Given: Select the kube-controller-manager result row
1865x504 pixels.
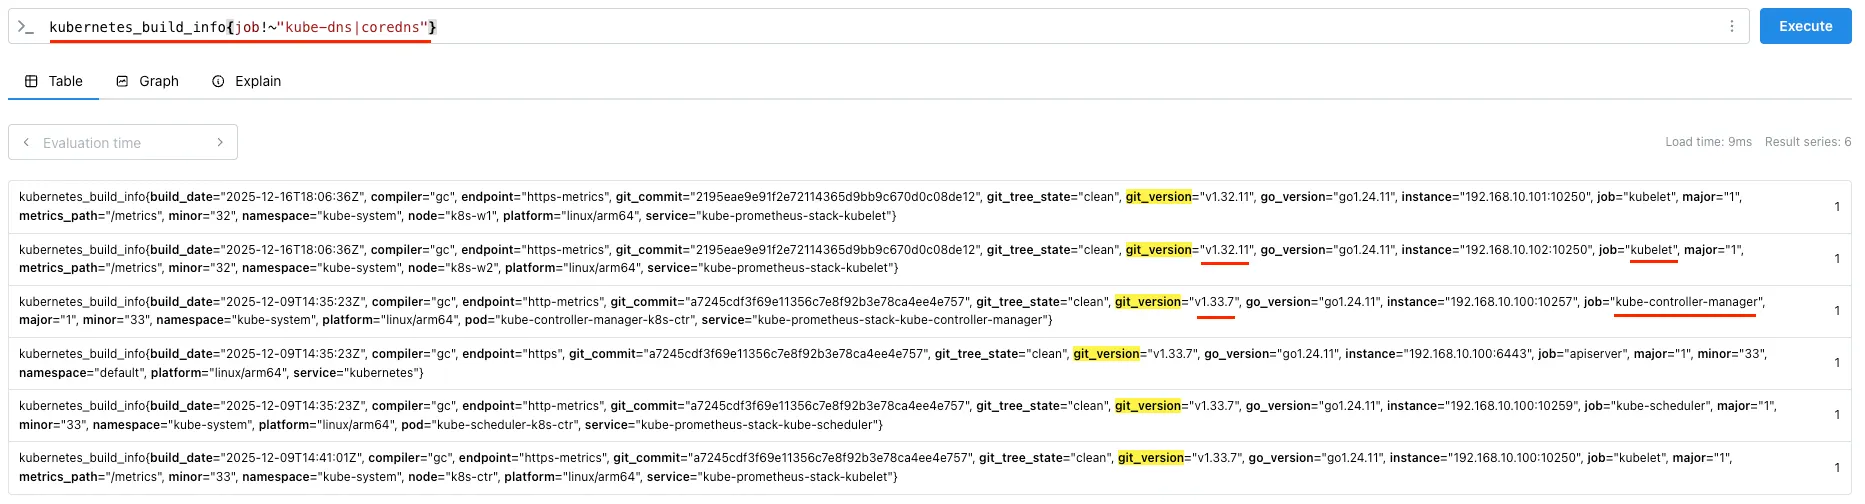Looking at the screenshot, I should (930, 311).
